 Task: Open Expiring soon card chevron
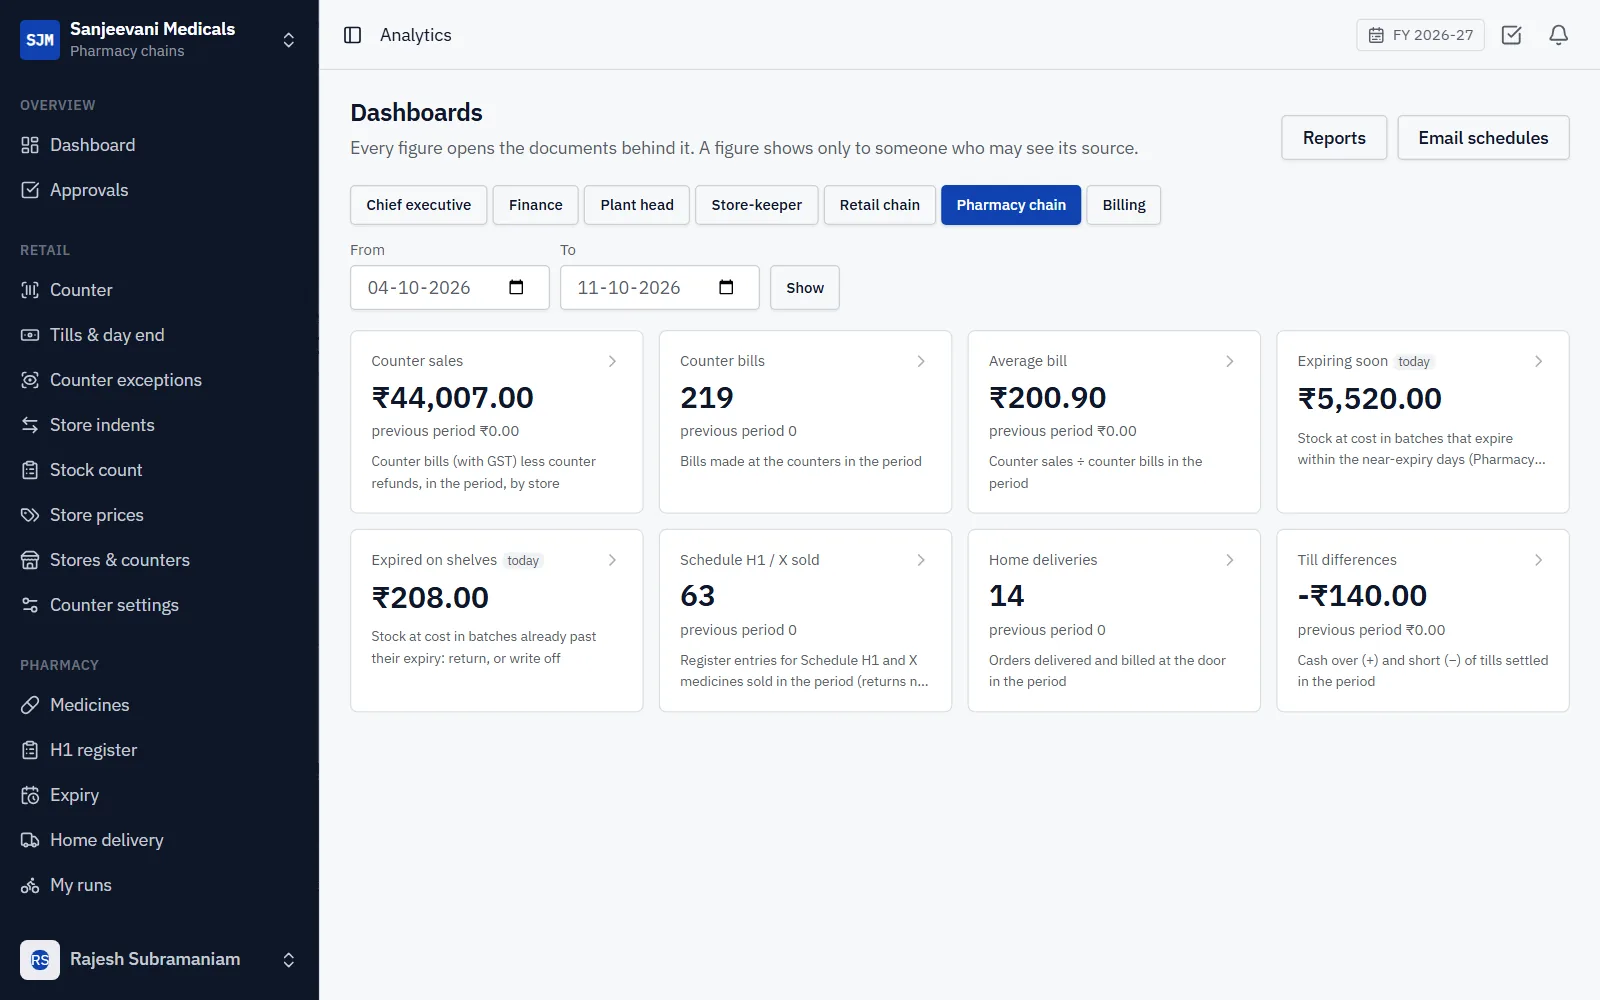pos(1538,361)
